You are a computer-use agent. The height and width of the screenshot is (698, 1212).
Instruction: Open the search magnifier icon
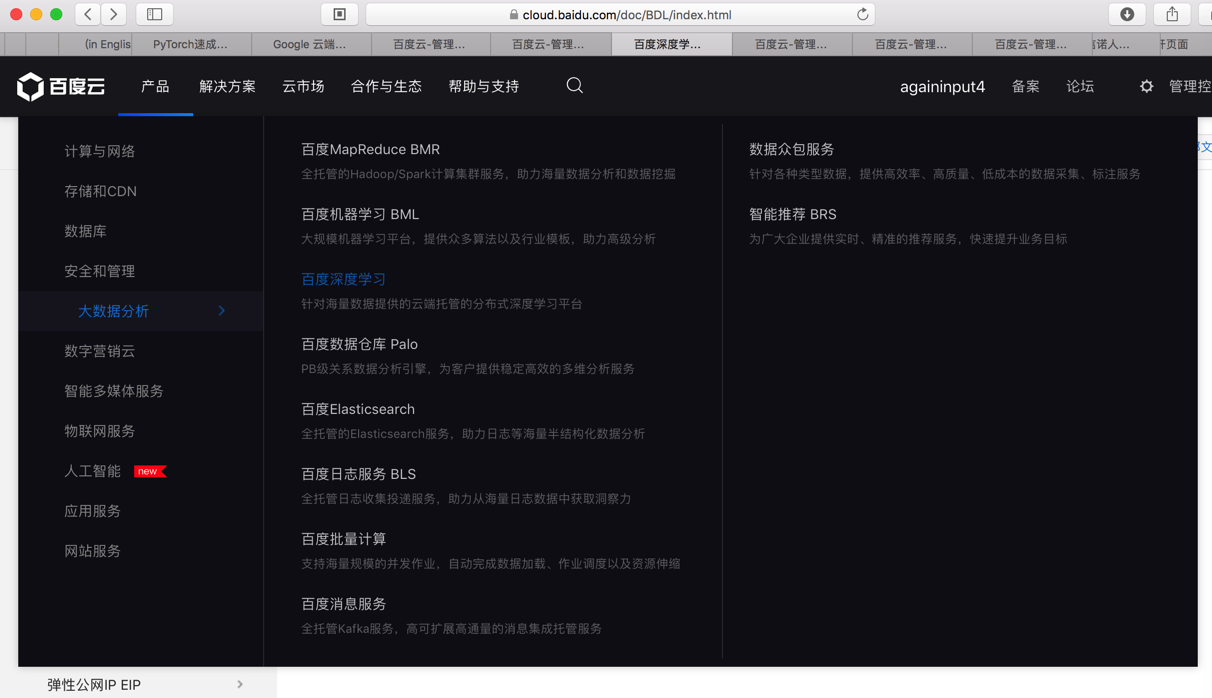575,86
